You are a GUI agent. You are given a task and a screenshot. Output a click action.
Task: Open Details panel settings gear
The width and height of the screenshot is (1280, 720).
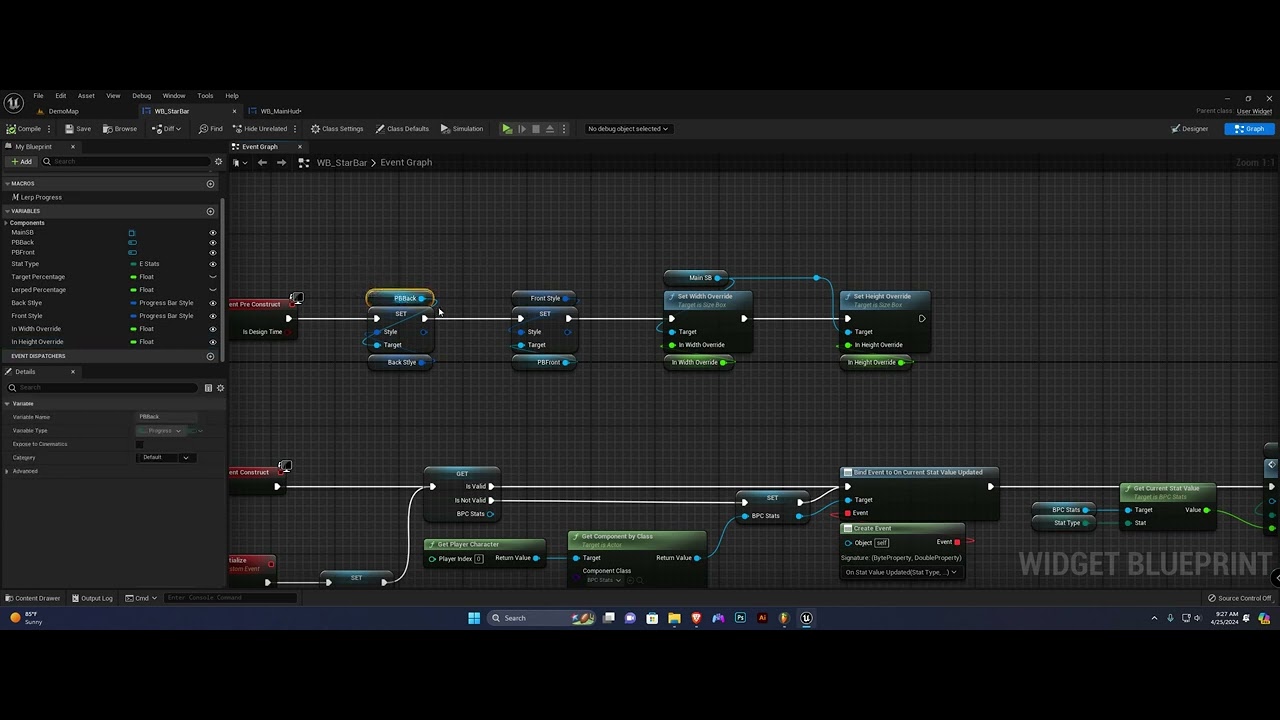point(220,388)
